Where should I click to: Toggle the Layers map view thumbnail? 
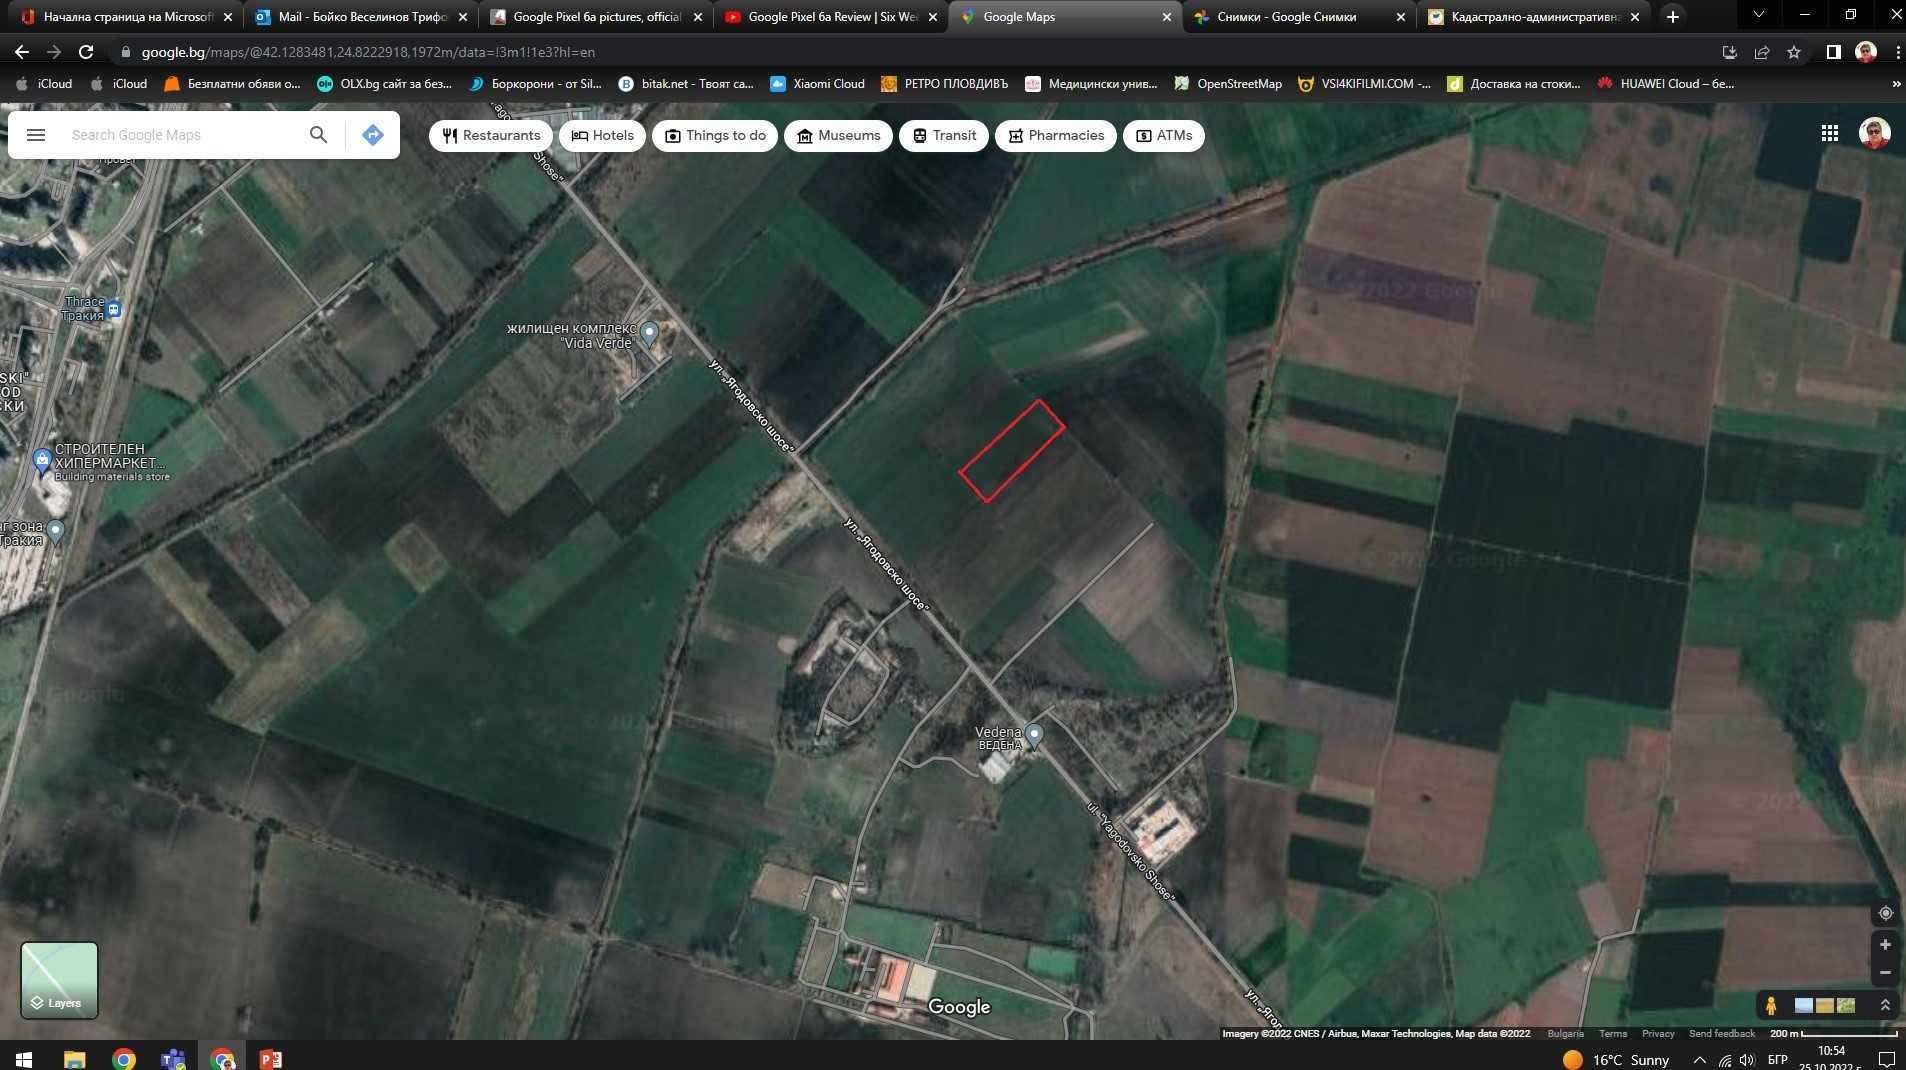coord(60,980)
